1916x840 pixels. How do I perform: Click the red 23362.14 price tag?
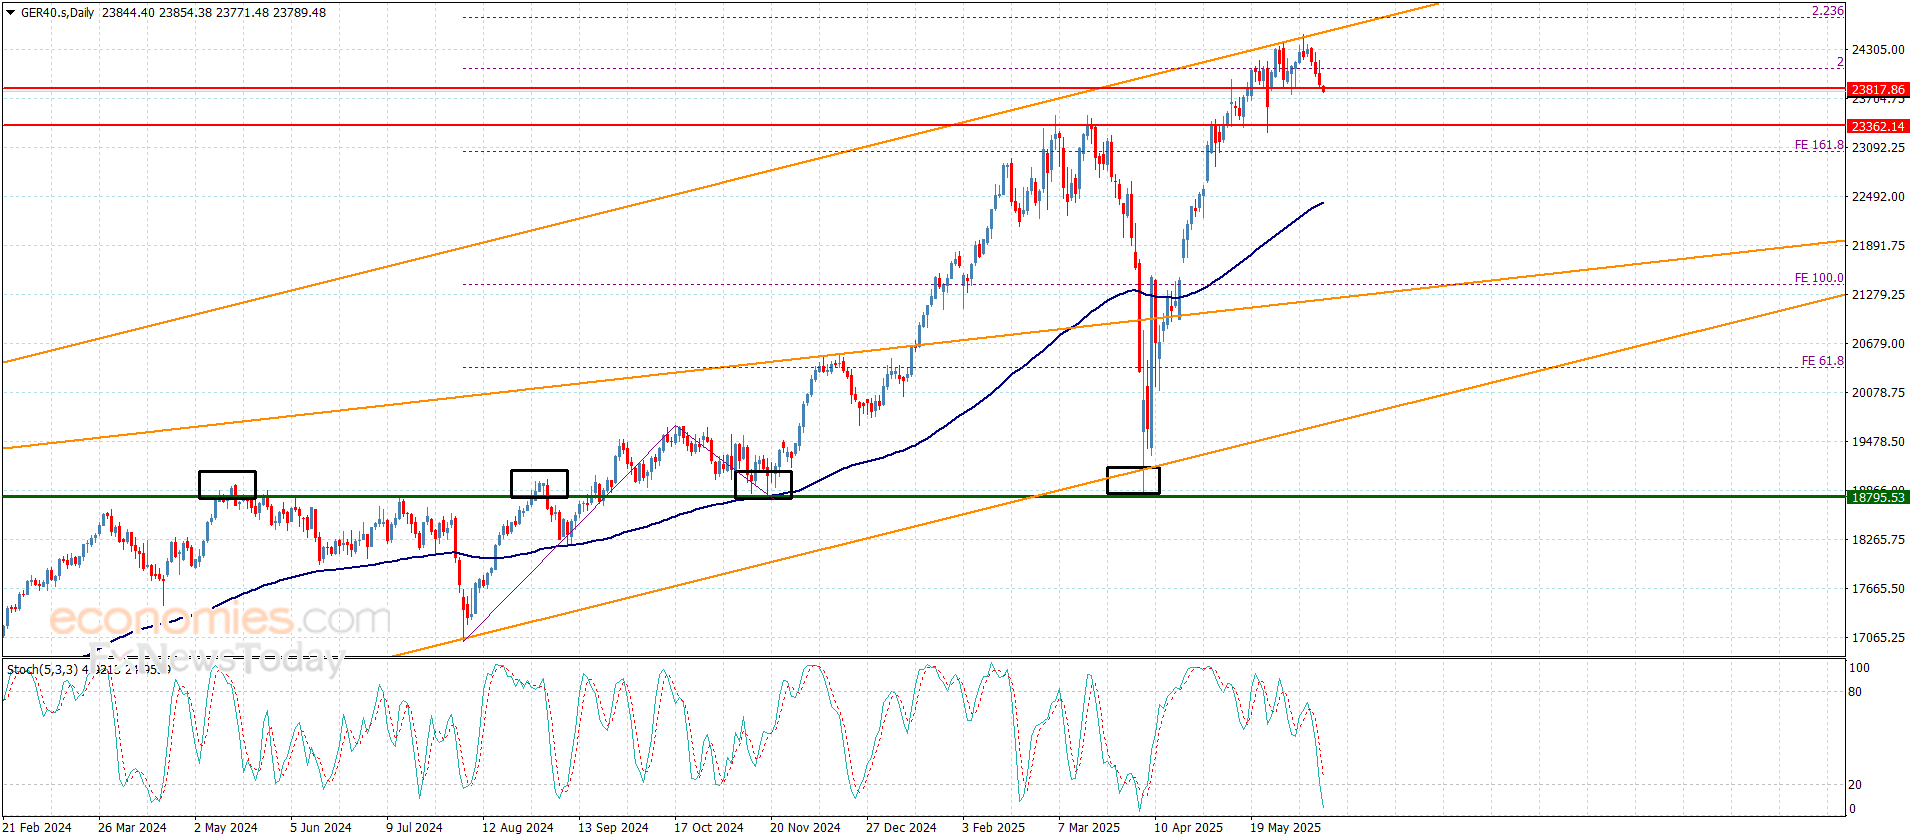tap(1879, 126)
